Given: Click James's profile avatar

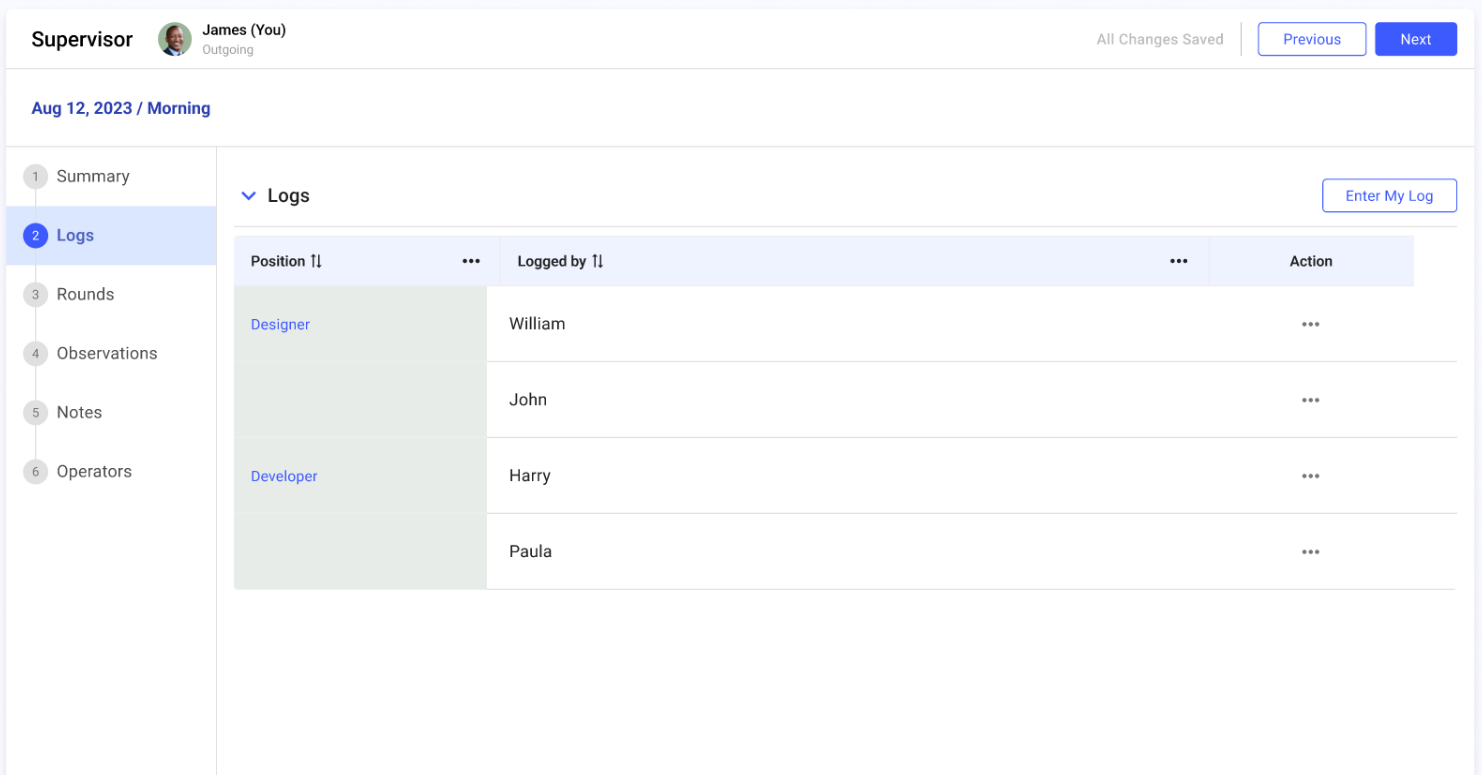Looking at the screenshot, I should point(175,39).
